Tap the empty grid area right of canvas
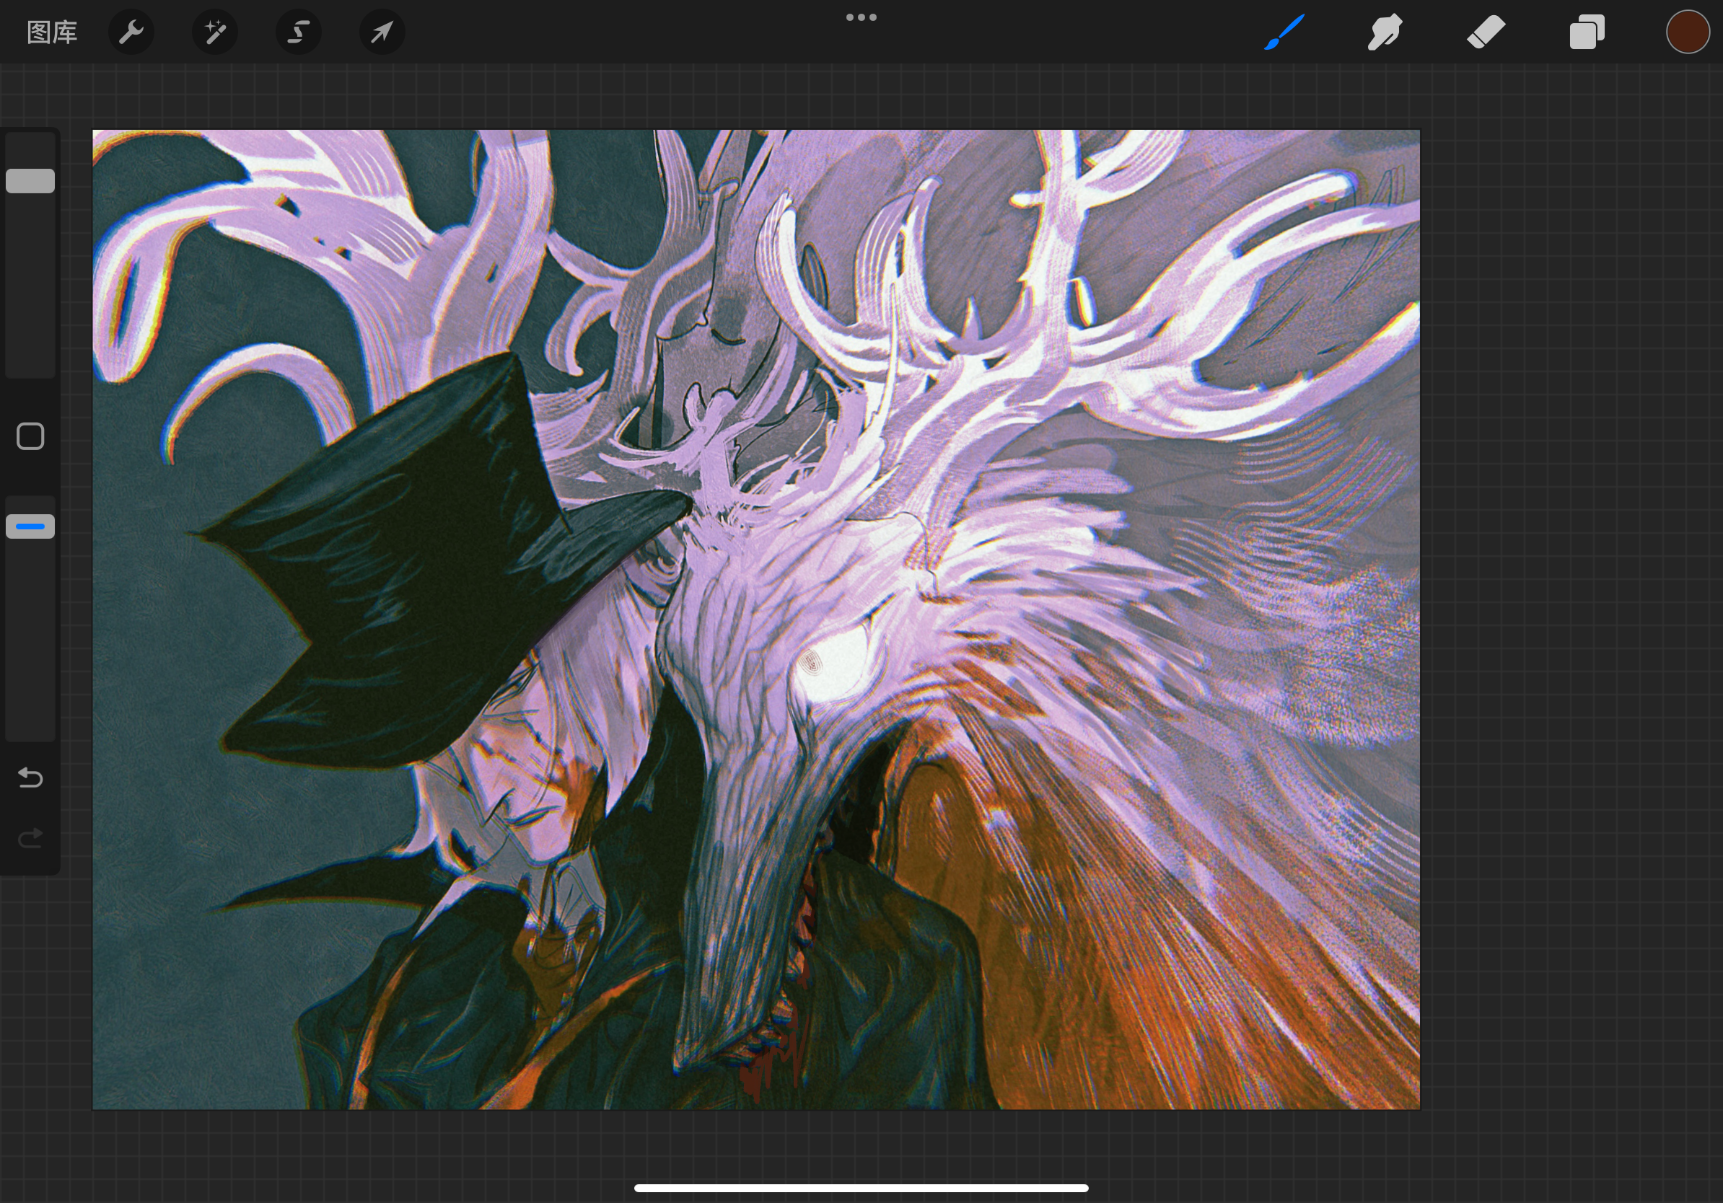Image resolution: width=1723 pixels, height=1203 pixels. (1570, 600)
